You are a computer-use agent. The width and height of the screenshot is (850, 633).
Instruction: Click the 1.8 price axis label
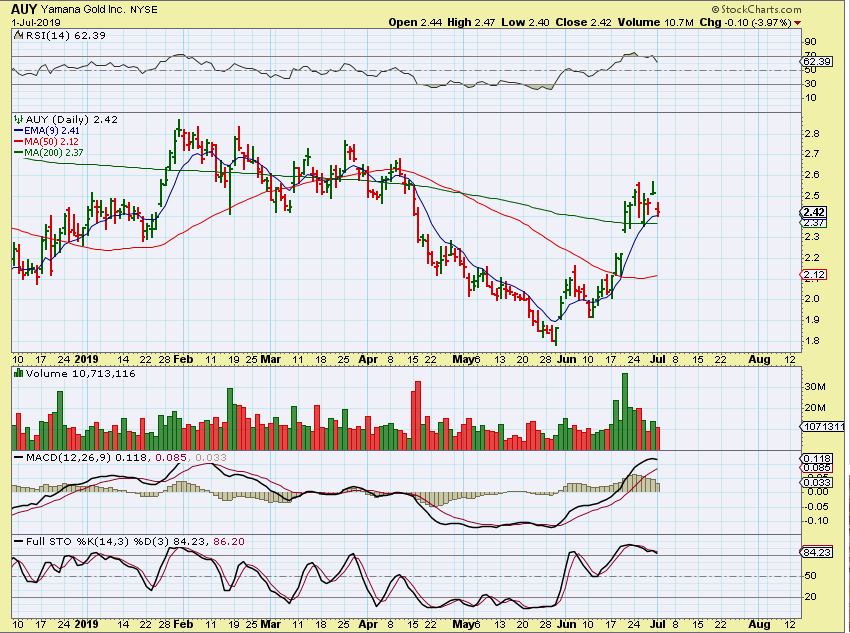pyautogui.click(x=813, y=340)
